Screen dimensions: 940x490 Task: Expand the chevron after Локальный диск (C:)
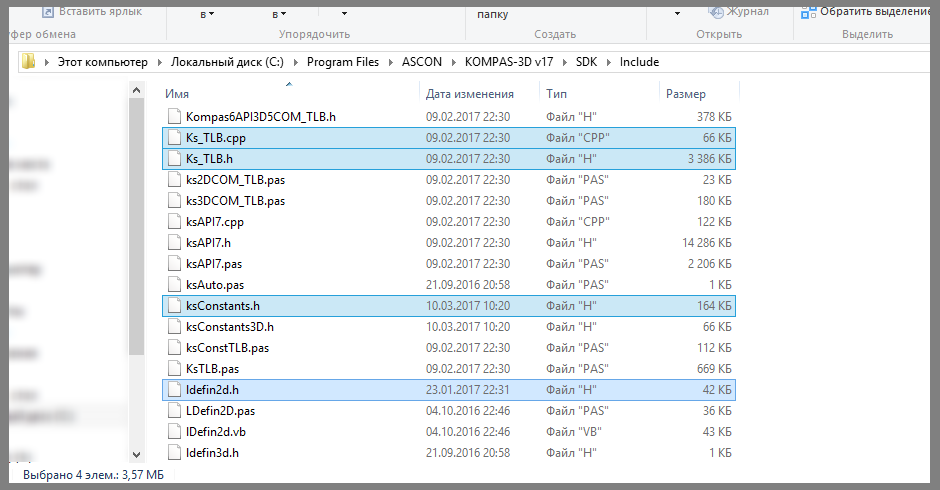(x=295, y=62)
